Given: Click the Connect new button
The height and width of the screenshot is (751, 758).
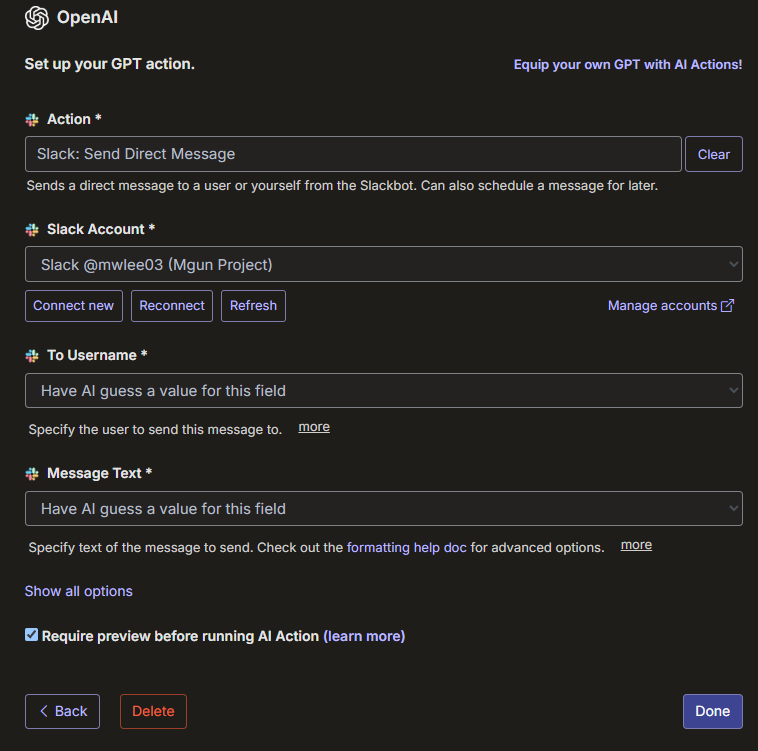Looking at the screenshot, I should tap(73, 306).
